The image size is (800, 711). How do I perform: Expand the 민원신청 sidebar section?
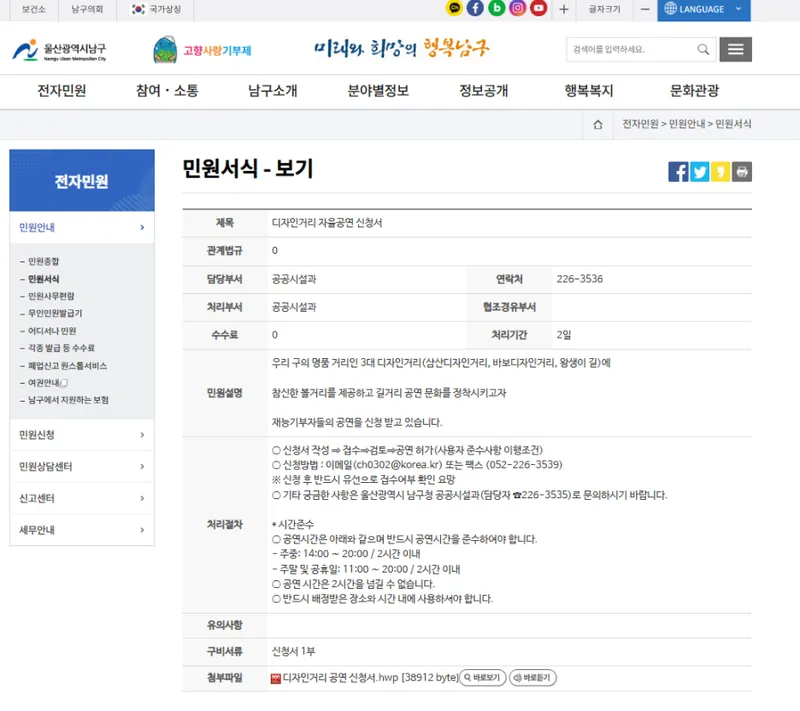pyautogui.click(x=82, y=435)
